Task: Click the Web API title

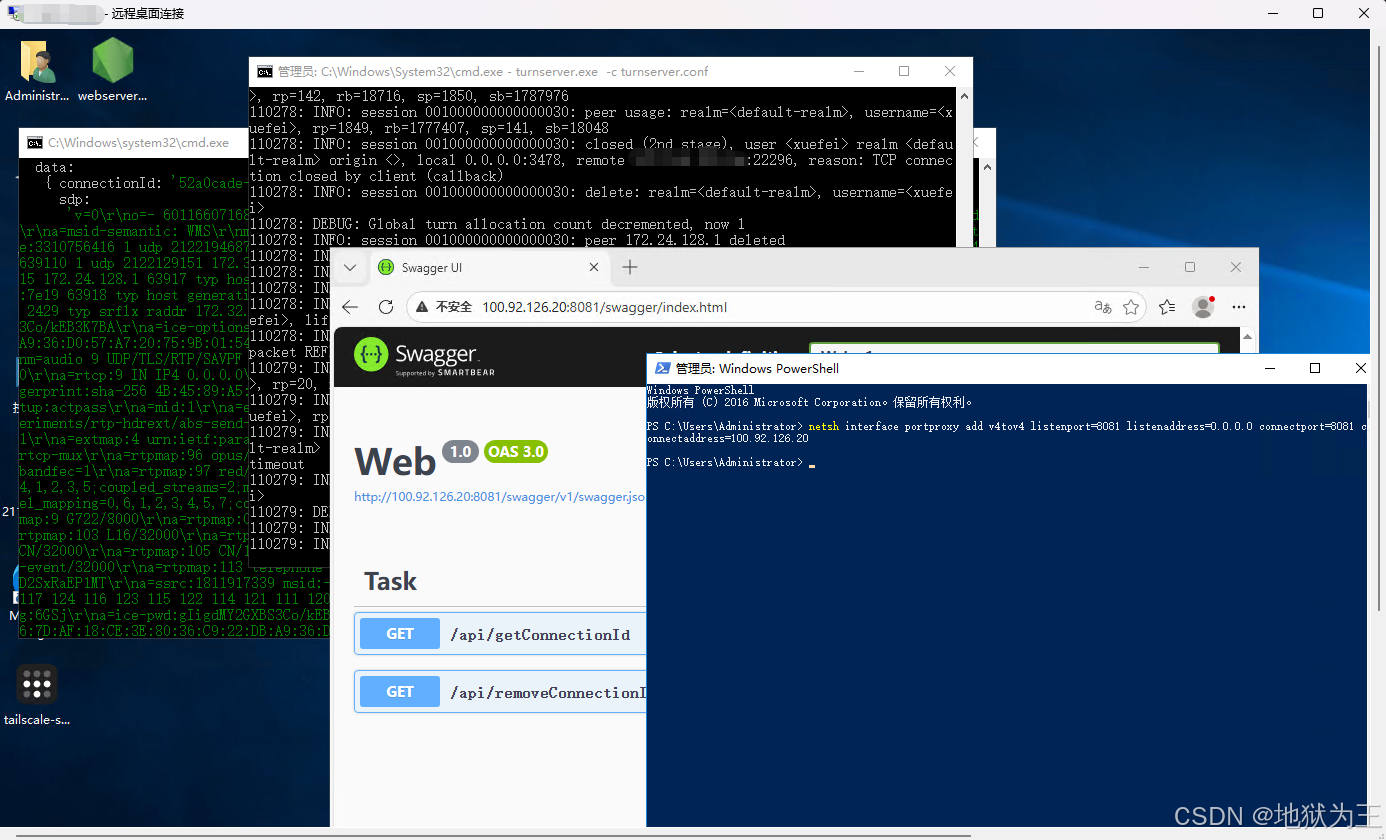Action: [x=395, y=461]
